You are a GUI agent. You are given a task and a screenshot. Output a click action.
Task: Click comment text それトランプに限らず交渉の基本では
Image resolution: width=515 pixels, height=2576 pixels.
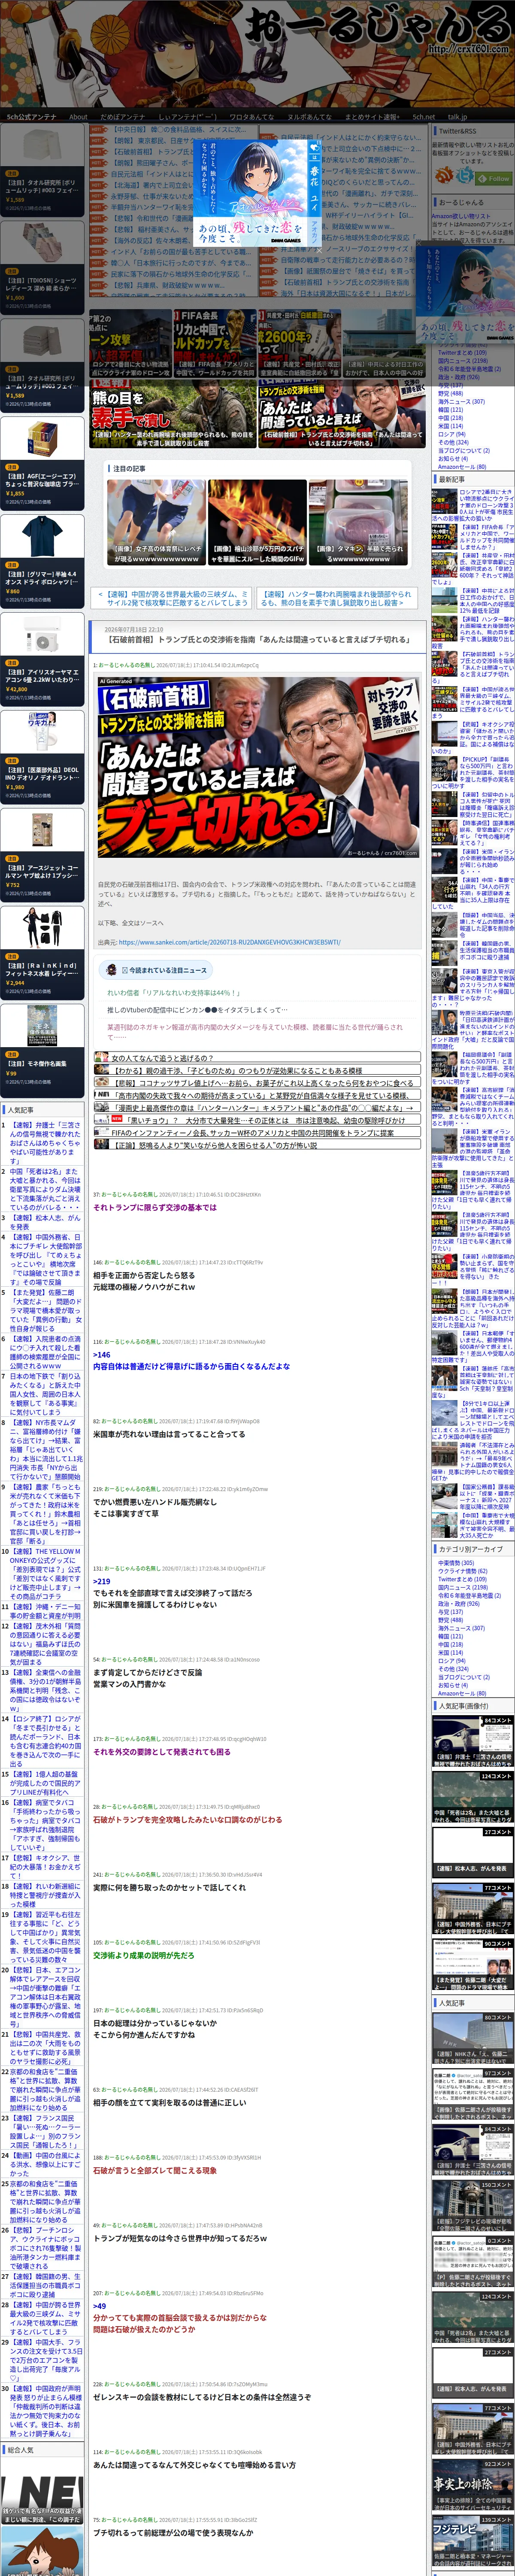(x=155, y=1207)
